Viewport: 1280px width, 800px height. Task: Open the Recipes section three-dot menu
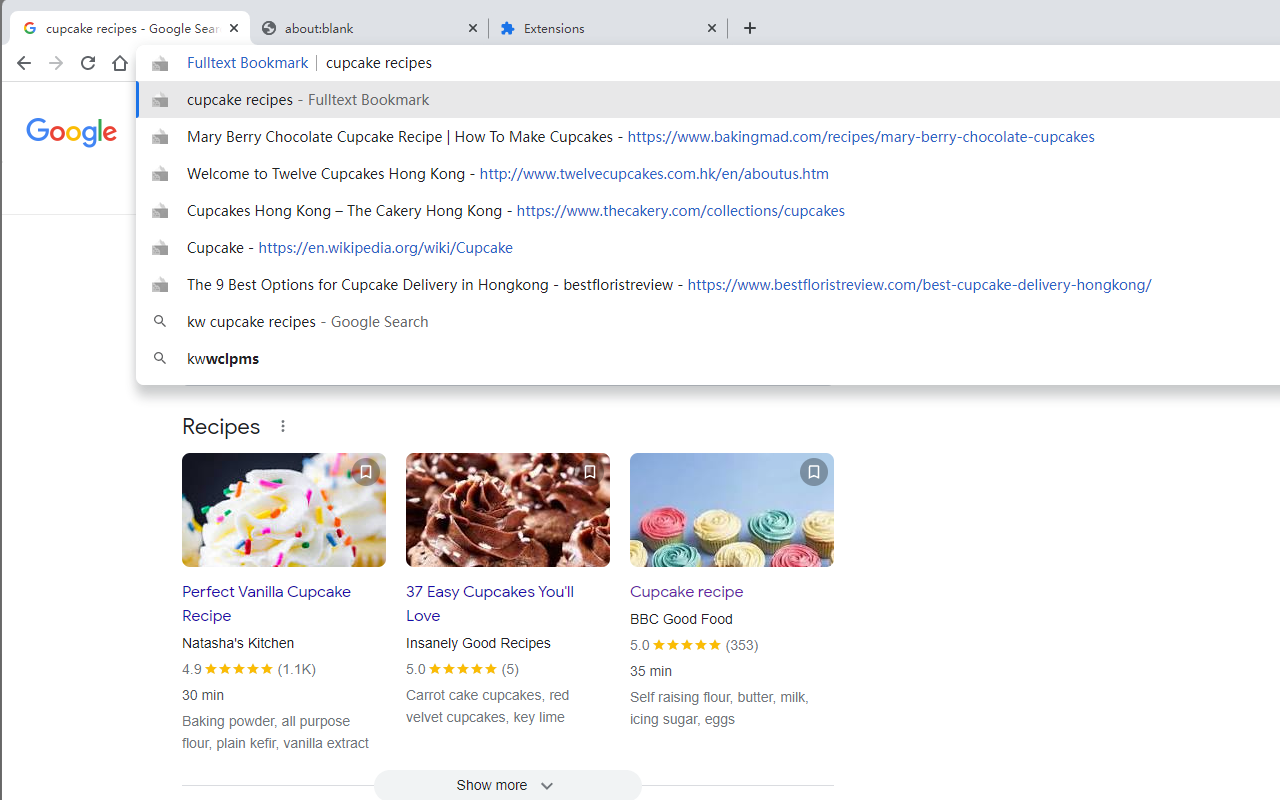(x=283, y=426)
